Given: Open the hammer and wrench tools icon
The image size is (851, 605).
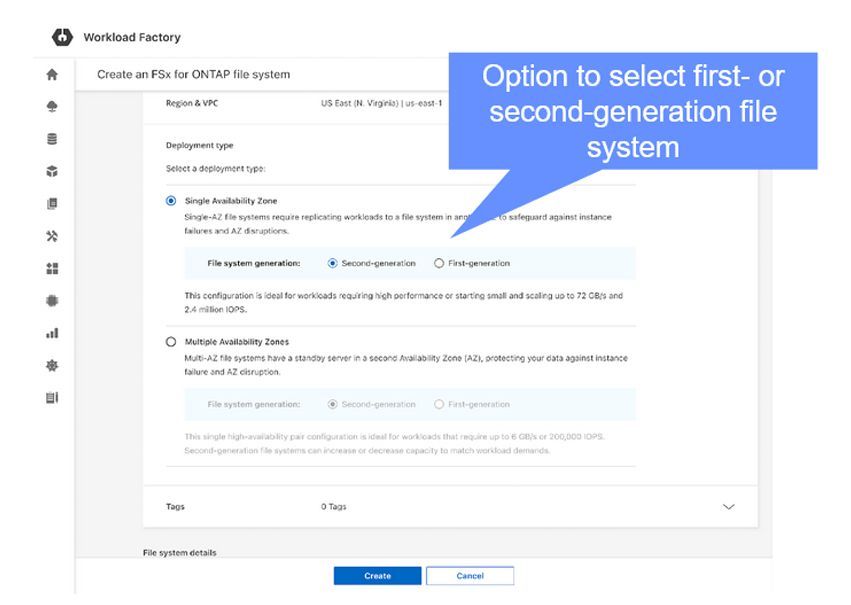Looking at the screenshot, I should click(x=52, y=236).
